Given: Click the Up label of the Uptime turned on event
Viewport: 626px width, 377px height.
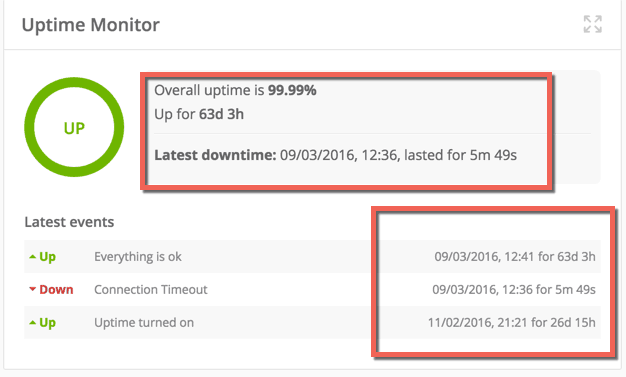Looking at the screenshot, I should 48,323.
